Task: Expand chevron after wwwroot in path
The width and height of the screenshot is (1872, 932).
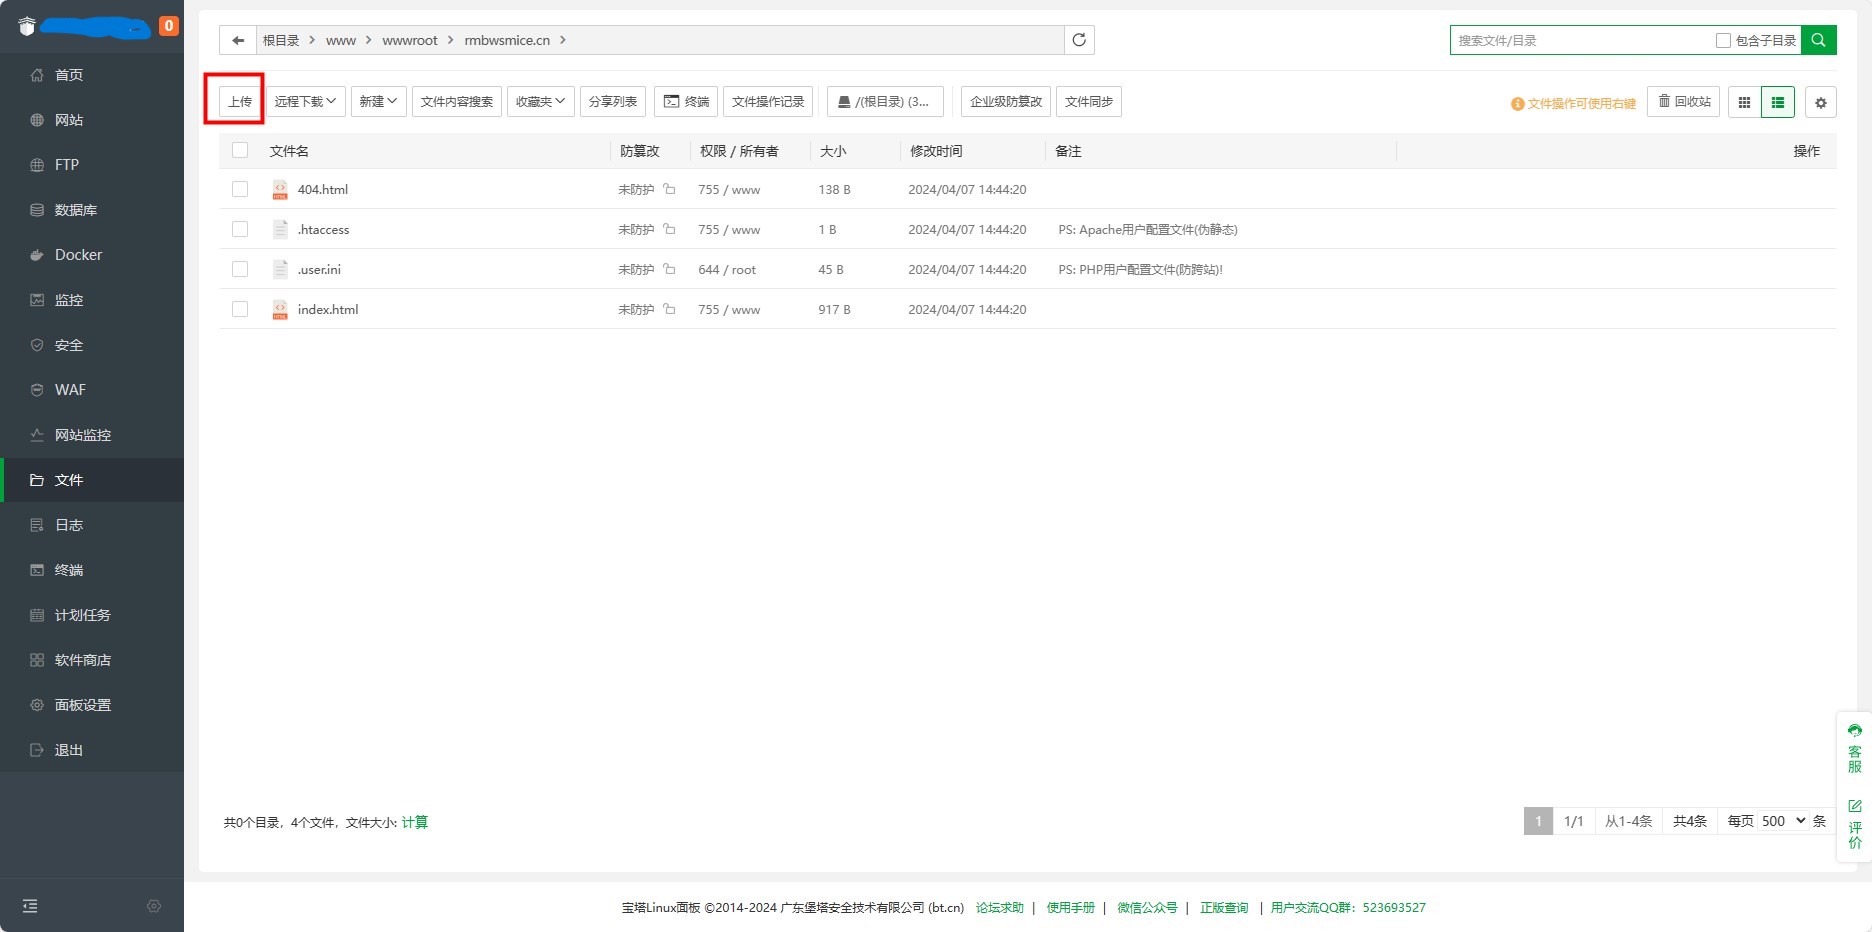Action: pos(451,40)
